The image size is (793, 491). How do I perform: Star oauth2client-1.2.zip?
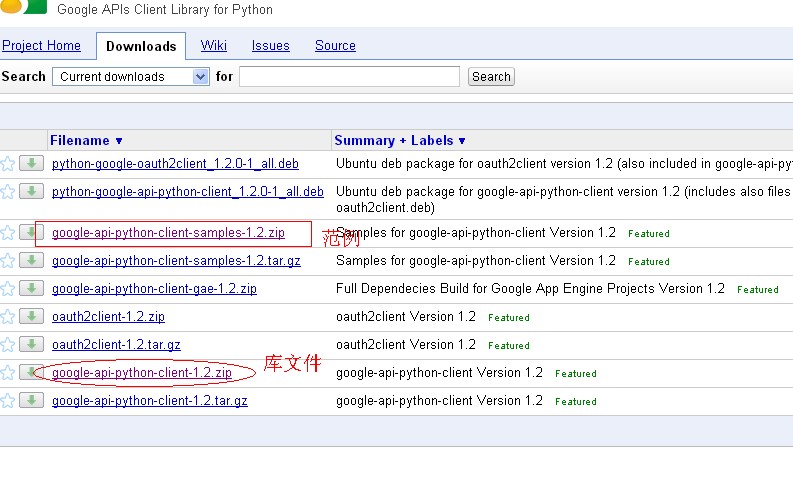[x=7, y=317]
